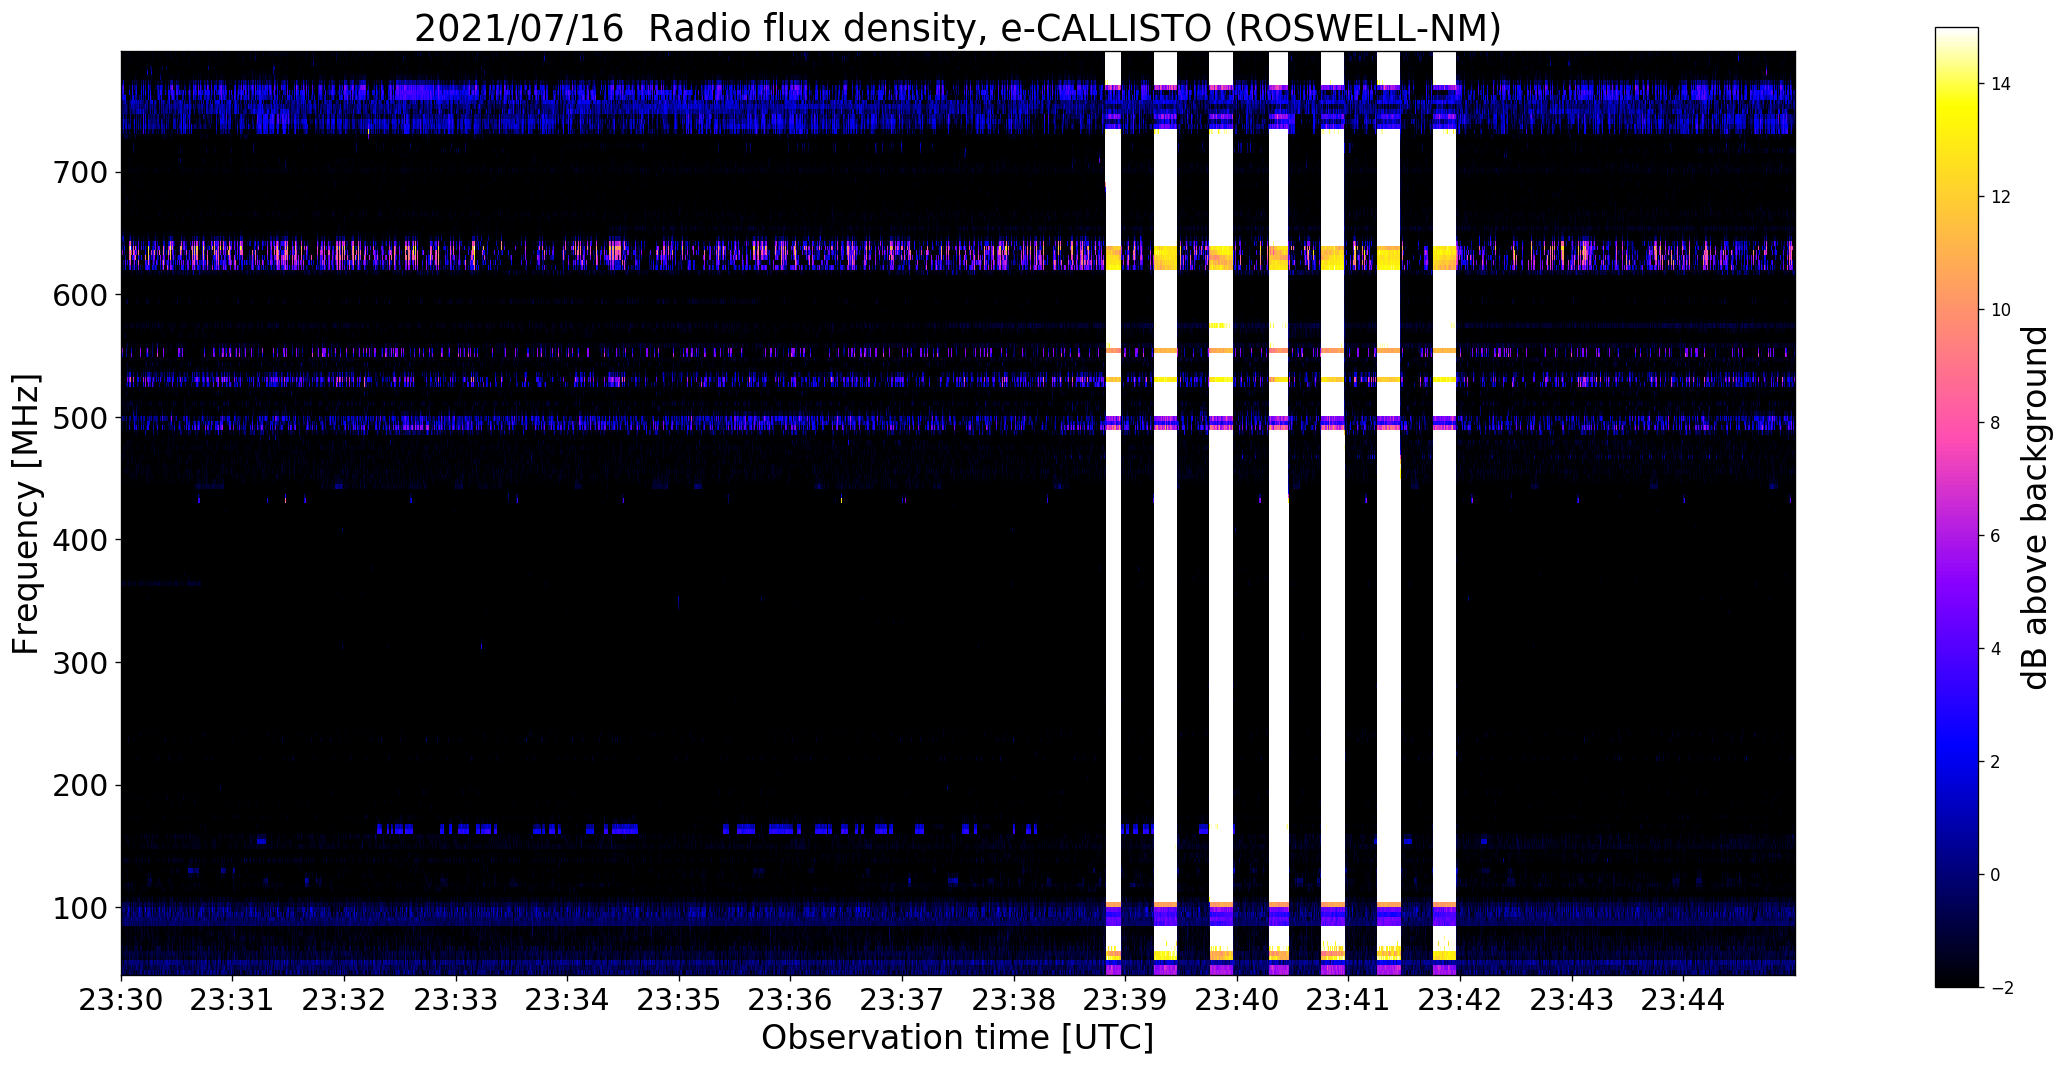Click the 23:33 time tick label
Viewport: 2066px width, 1067px height.
(456, 1000)
